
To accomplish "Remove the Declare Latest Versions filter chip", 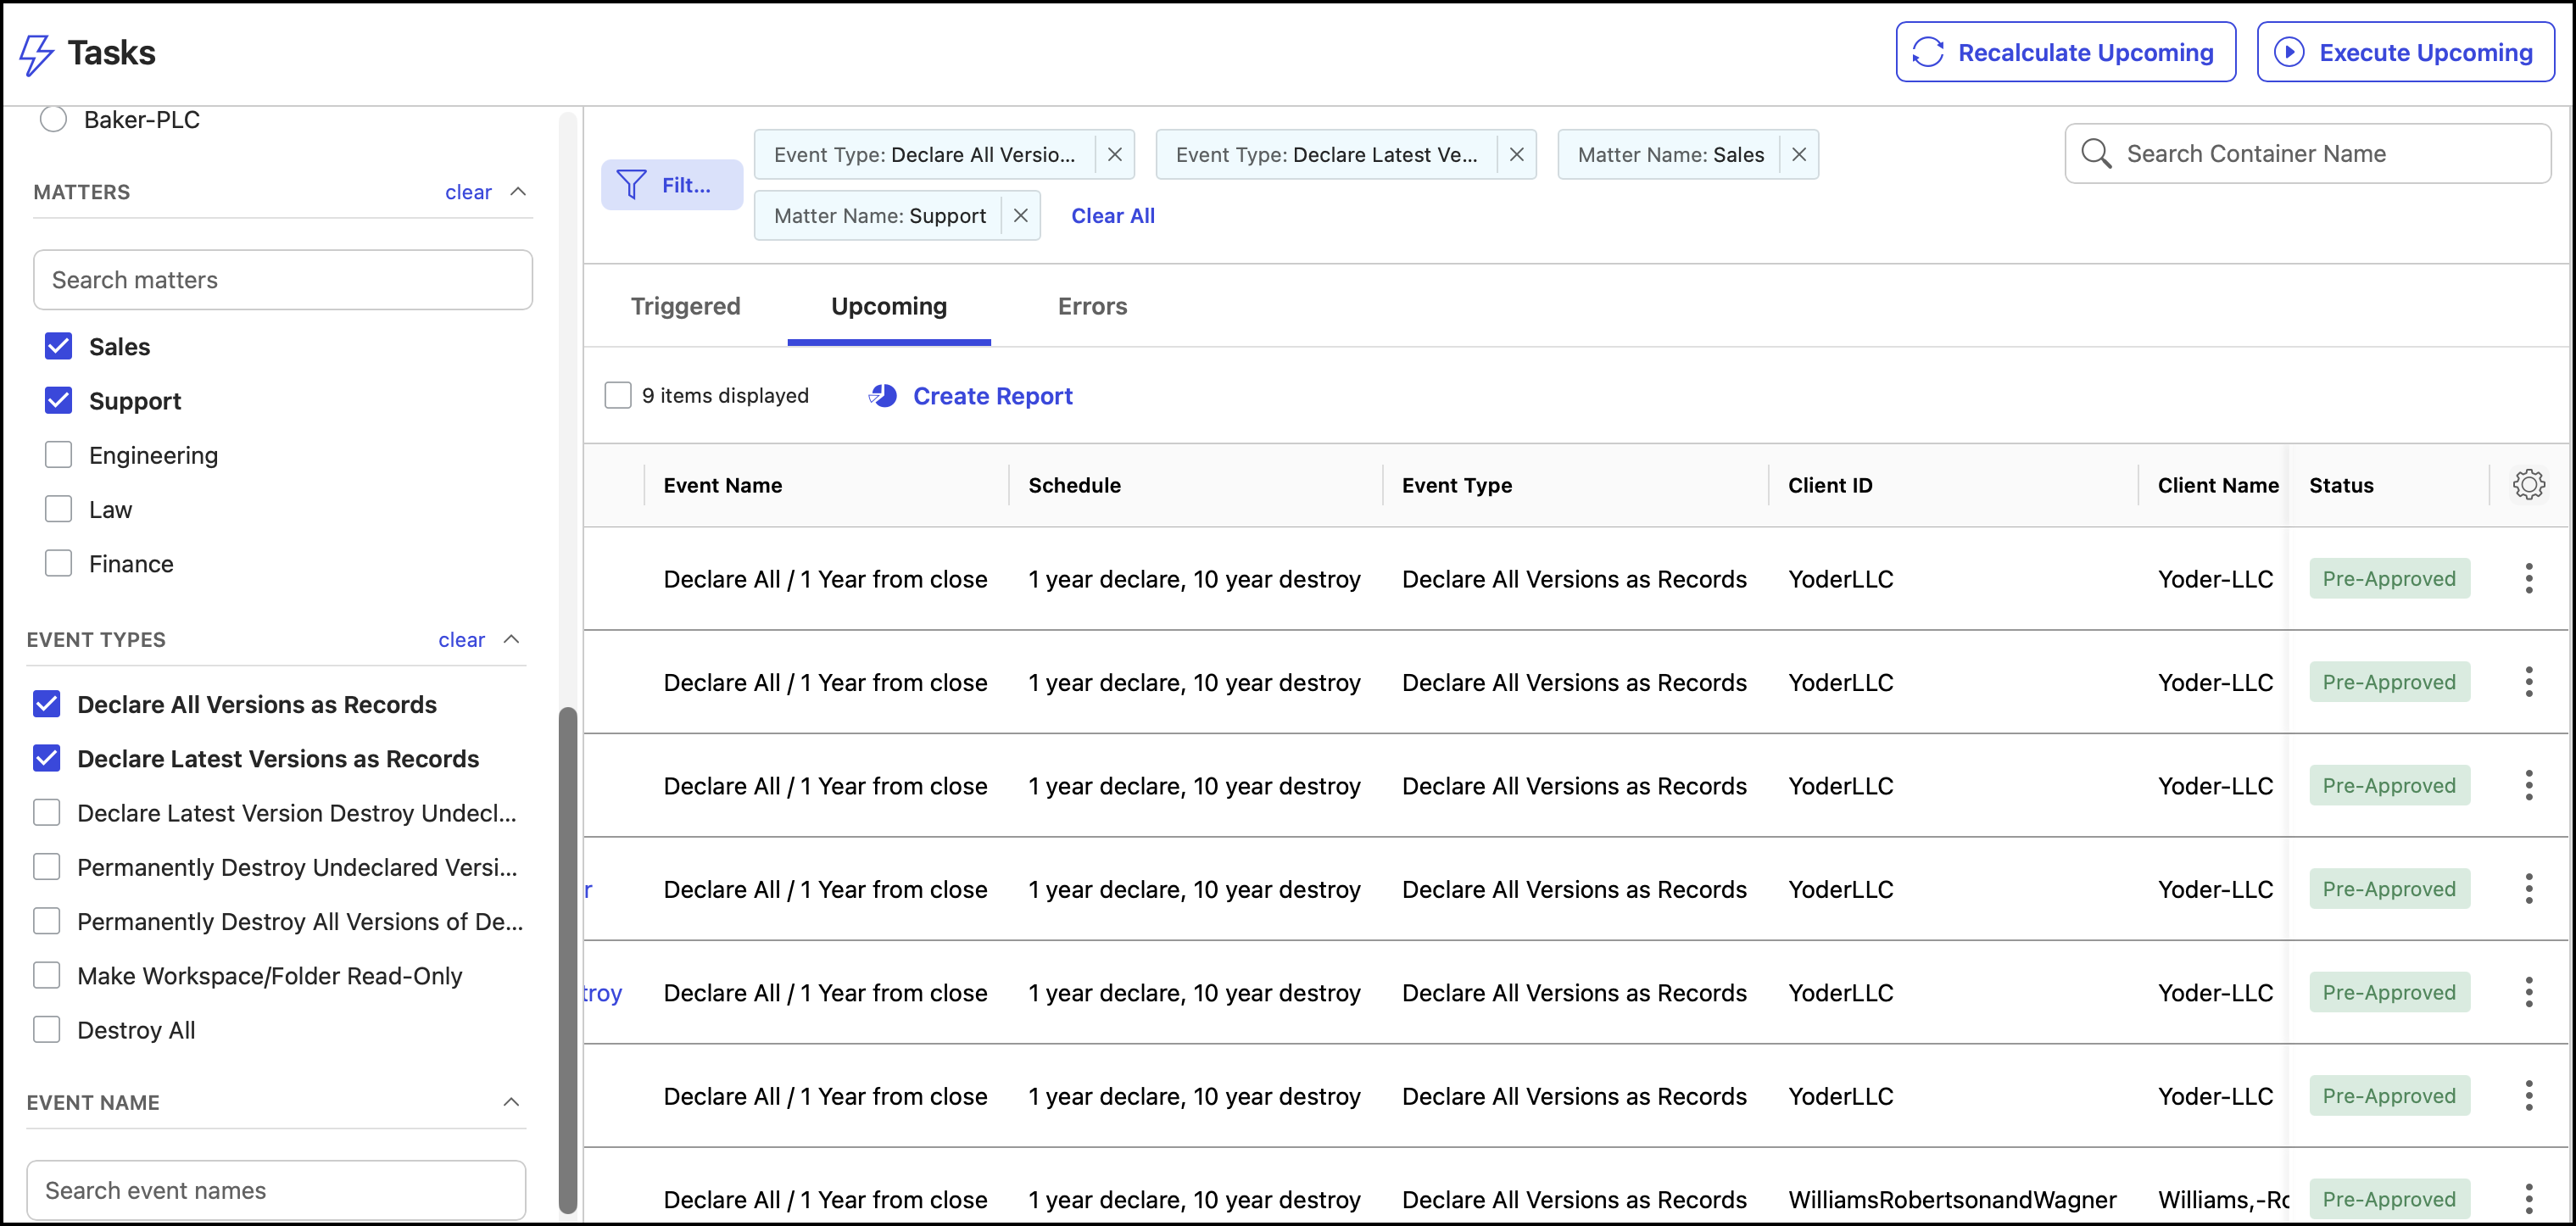I will (x=1516, y=155).
